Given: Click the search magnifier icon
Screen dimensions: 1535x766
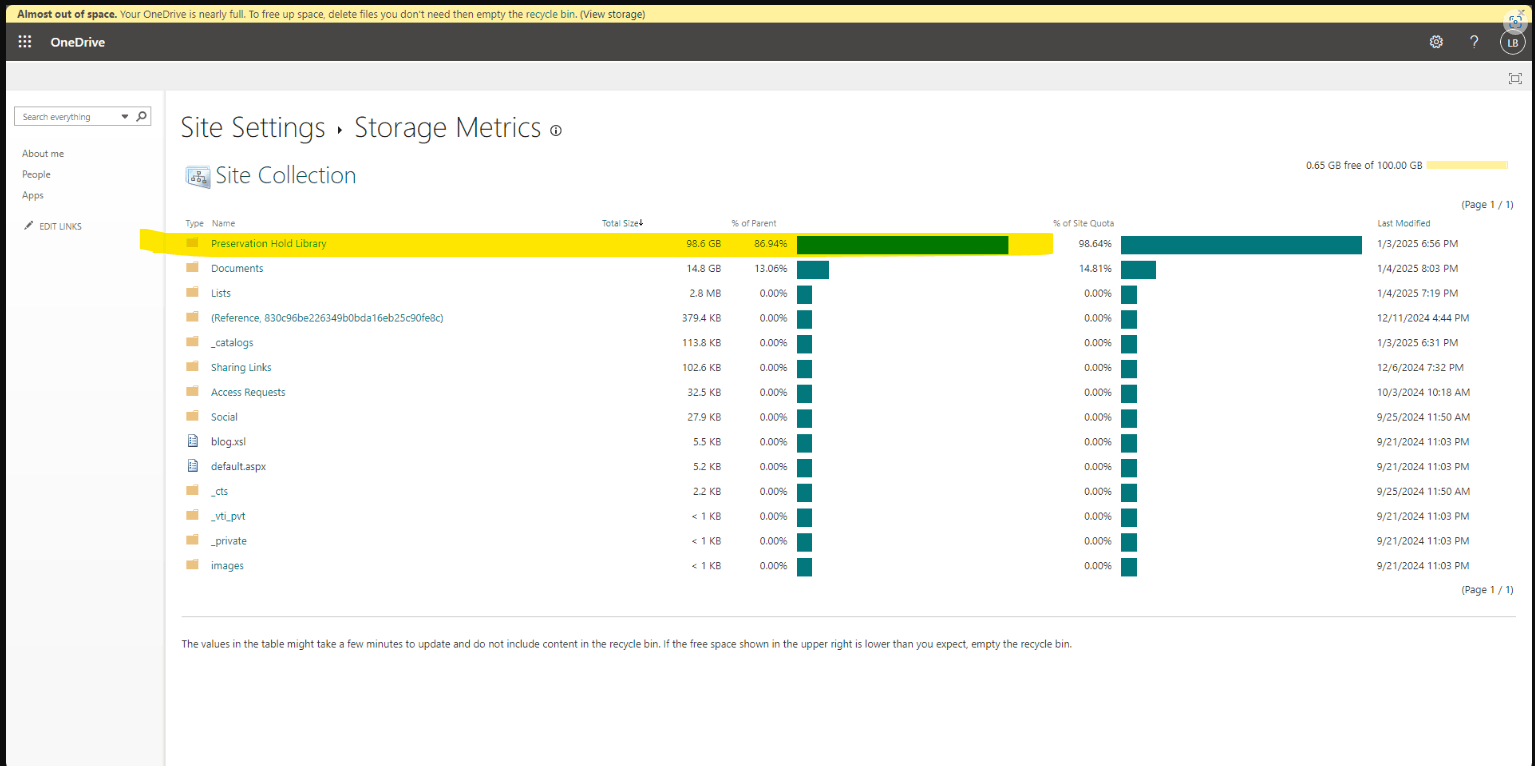Looking at the screenshot, I should point(141,117).
